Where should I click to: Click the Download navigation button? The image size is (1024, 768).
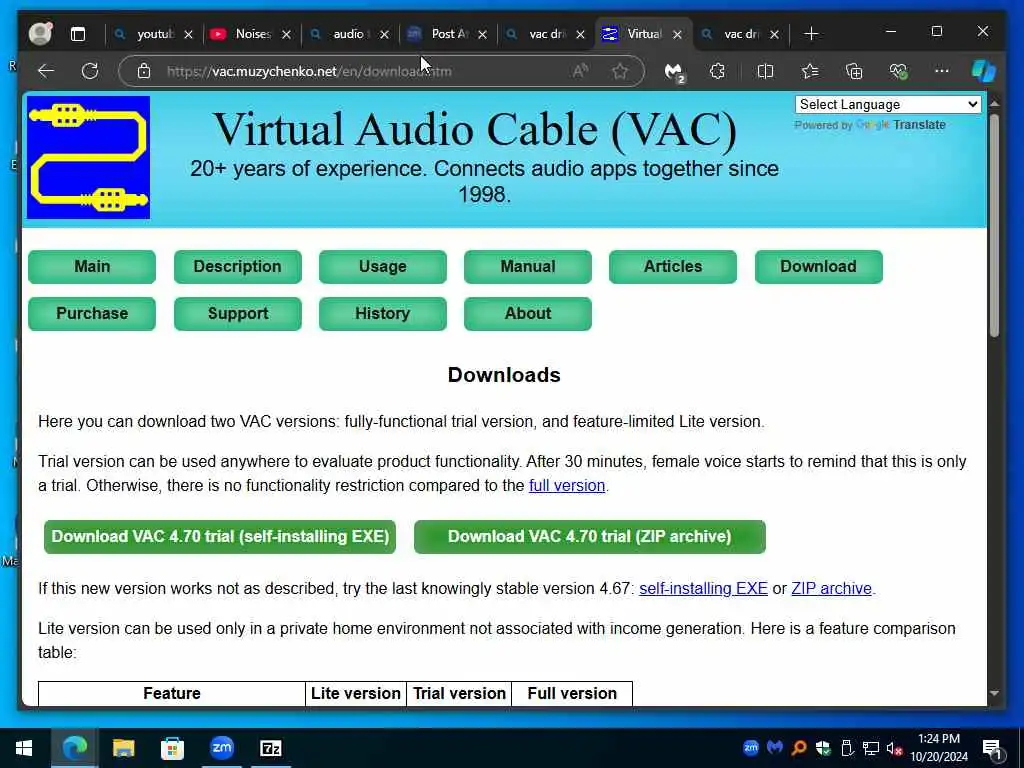[x=818, y=266]
